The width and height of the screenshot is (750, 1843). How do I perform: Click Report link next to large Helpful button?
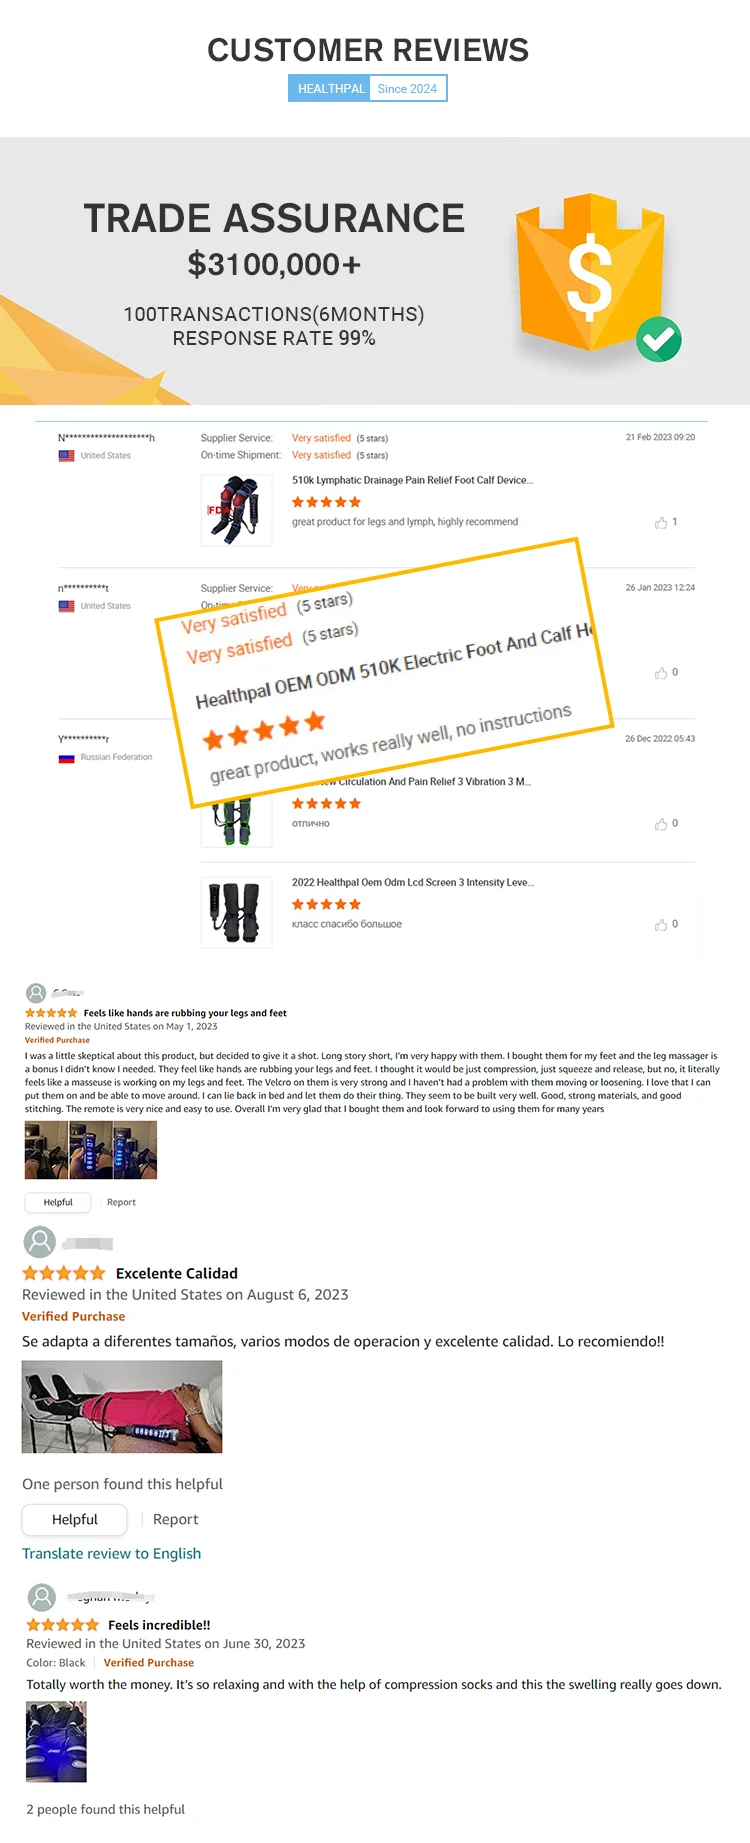click(175, 1519)
